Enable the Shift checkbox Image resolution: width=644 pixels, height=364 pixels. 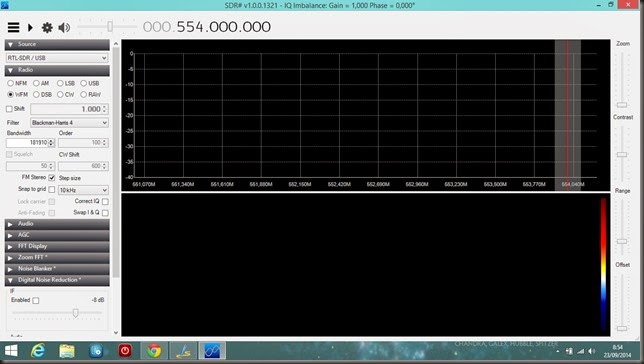pos(9,109)
